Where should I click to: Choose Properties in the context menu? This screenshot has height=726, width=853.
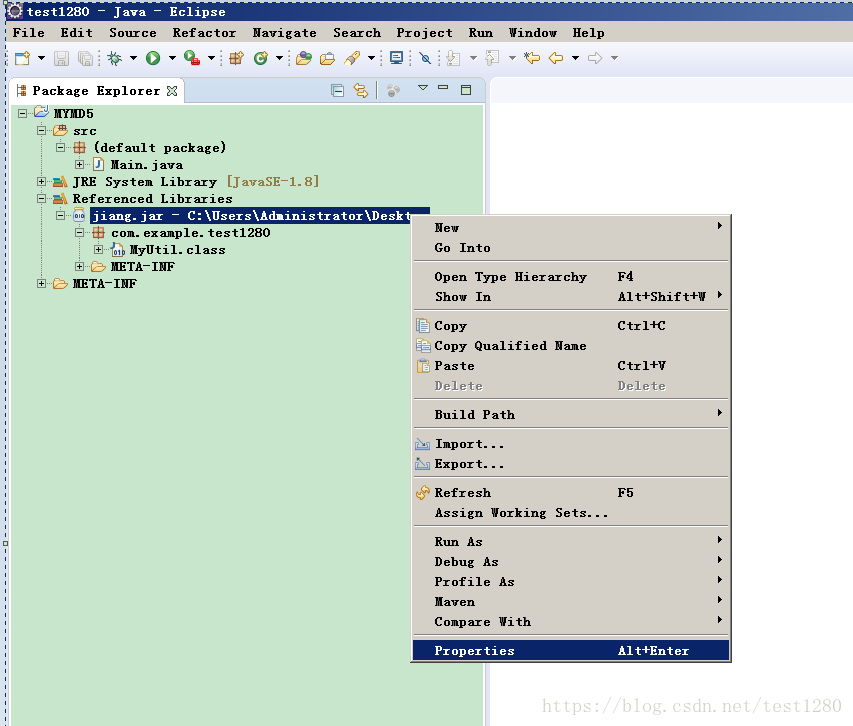(571, 650)
